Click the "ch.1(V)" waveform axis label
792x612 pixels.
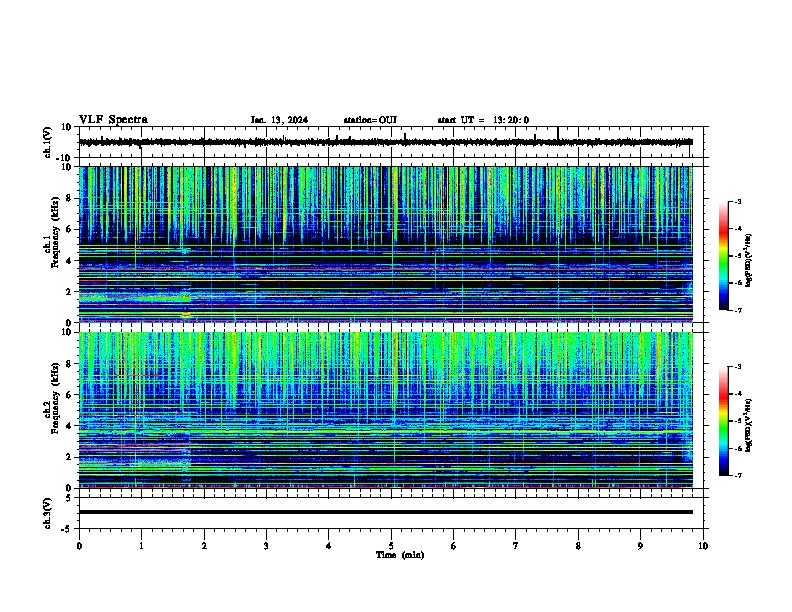(48, 142)
